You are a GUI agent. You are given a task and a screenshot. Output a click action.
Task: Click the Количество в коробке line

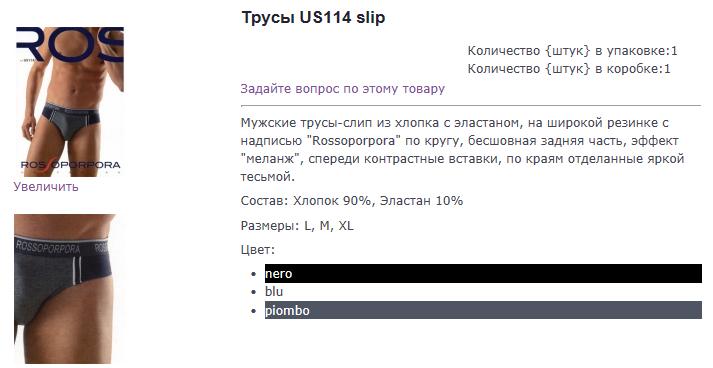(569, 69)
